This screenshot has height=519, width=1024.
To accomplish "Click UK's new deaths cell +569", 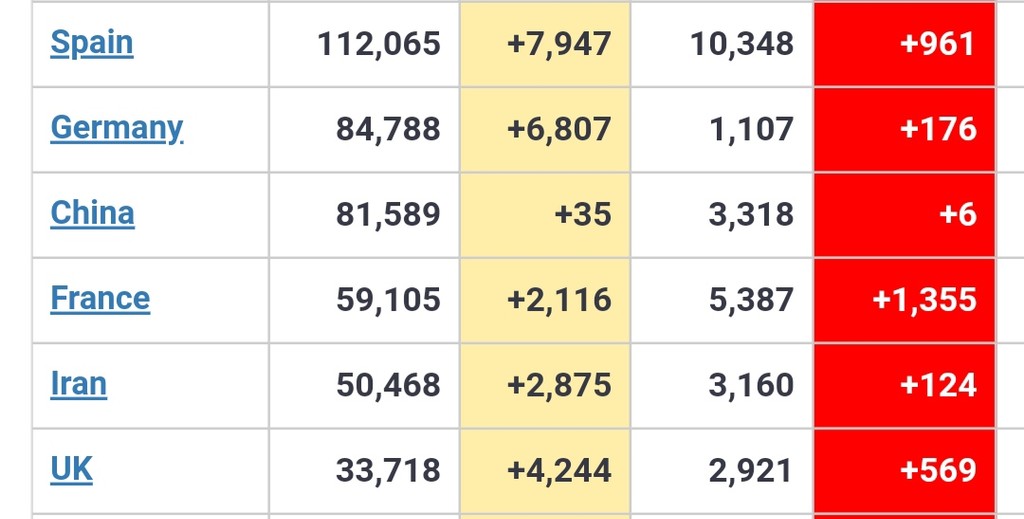I will [937, 470].
